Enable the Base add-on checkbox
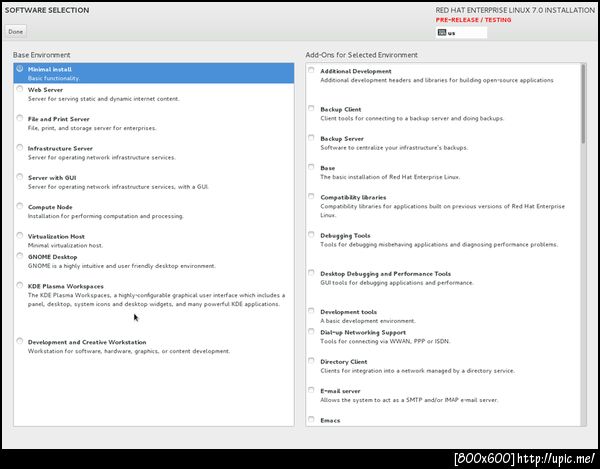 coord(311,167)
